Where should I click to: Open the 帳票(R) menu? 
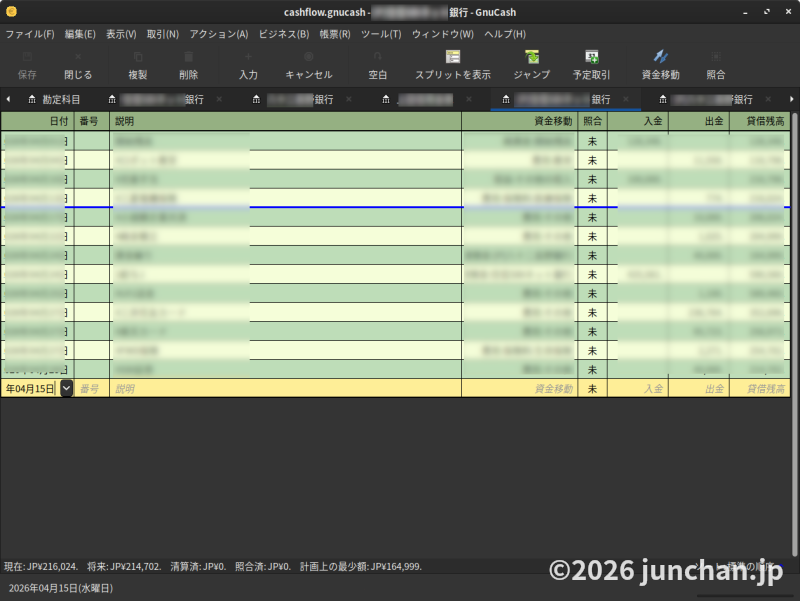pos(335,34)
